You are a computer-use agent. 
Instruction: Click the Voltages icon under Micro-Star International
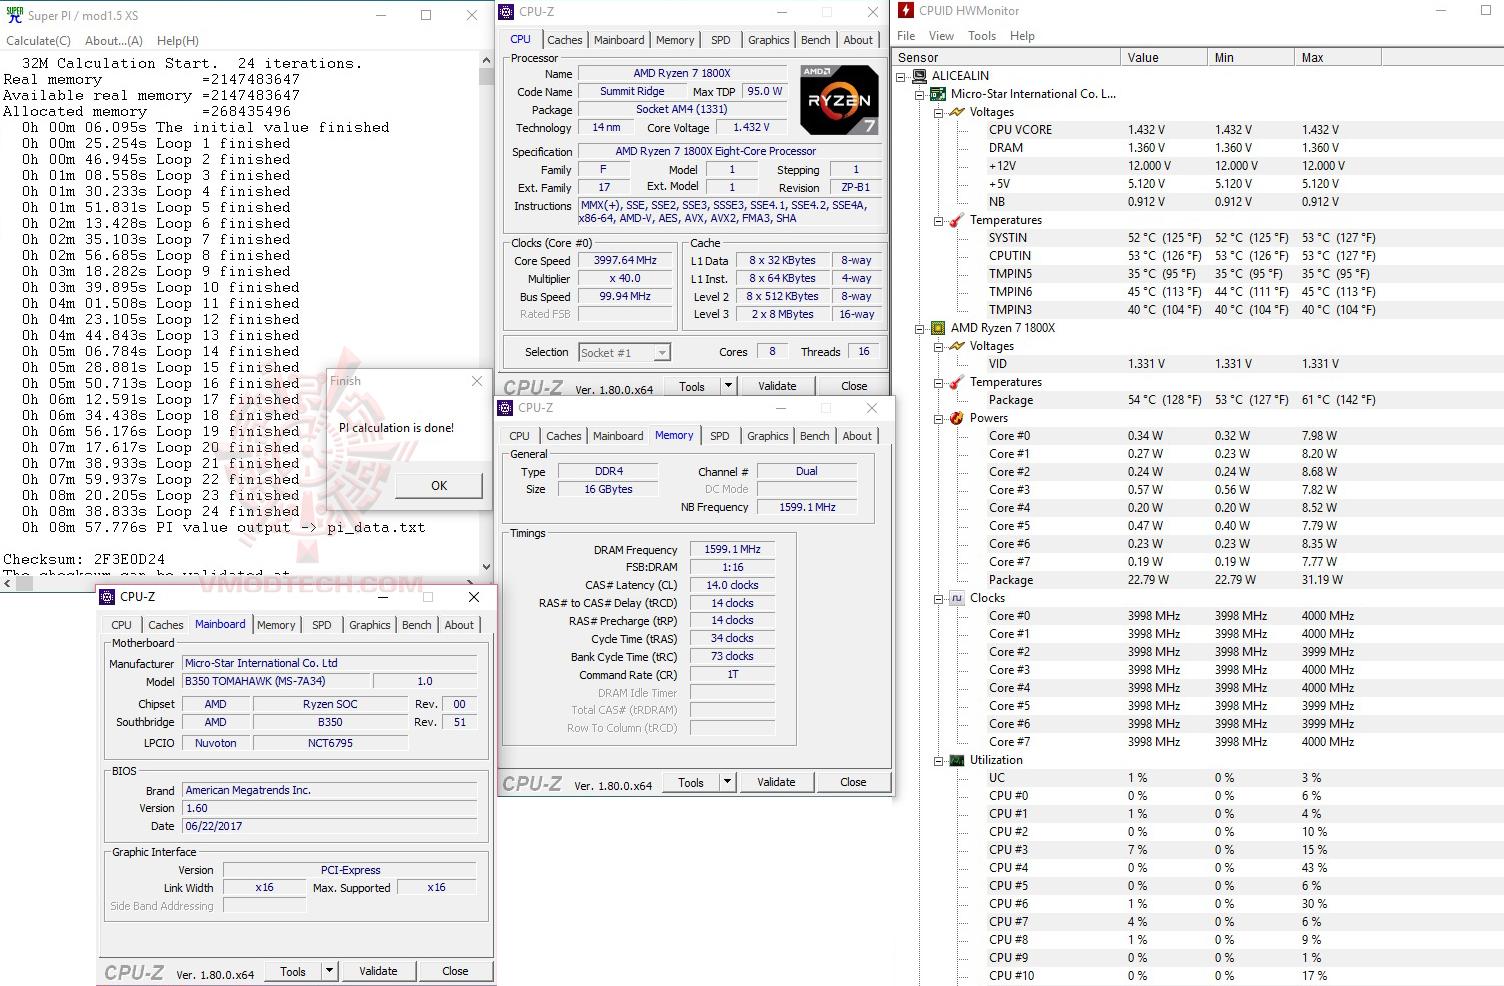pos(957,112)
